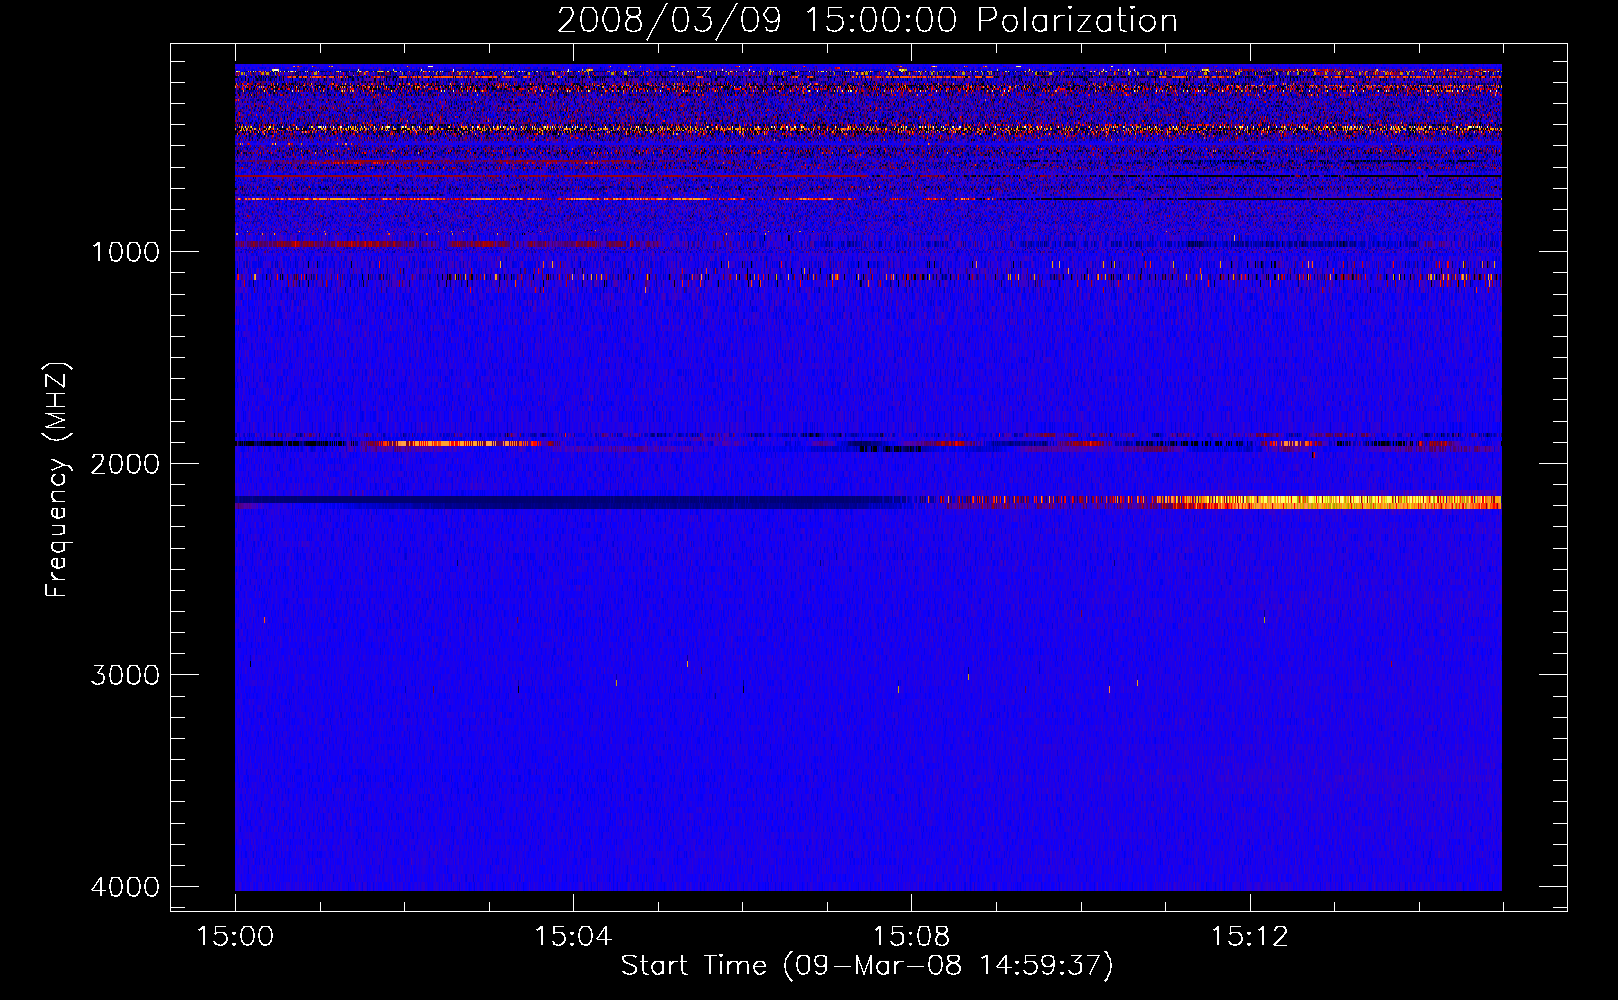Click the 4000 frequency tick label
This screenshot has width=1618, height=1000.
(x=125, y=887)
